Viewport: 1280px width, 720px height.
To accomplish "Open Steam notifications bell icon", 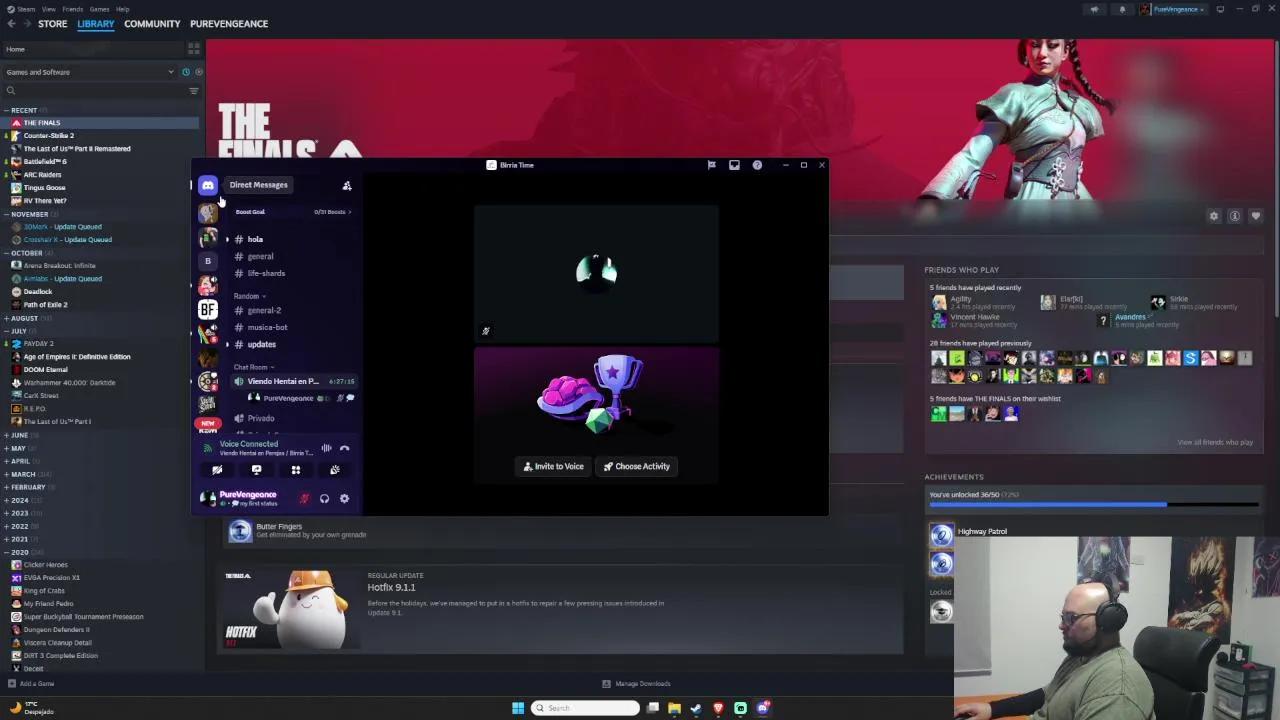I will [x=1122, y=9].
